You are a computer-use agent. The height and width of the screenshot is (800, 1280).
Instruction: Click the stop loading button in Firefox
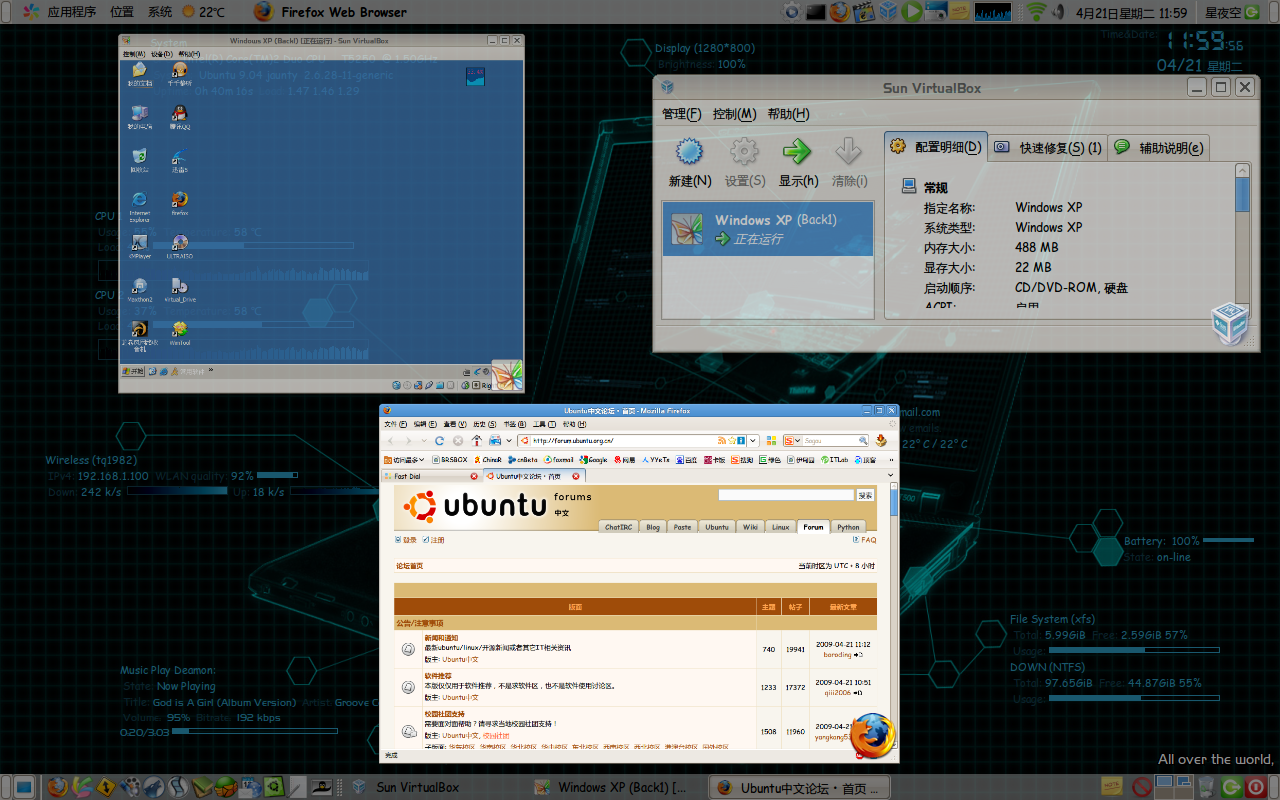458,441
